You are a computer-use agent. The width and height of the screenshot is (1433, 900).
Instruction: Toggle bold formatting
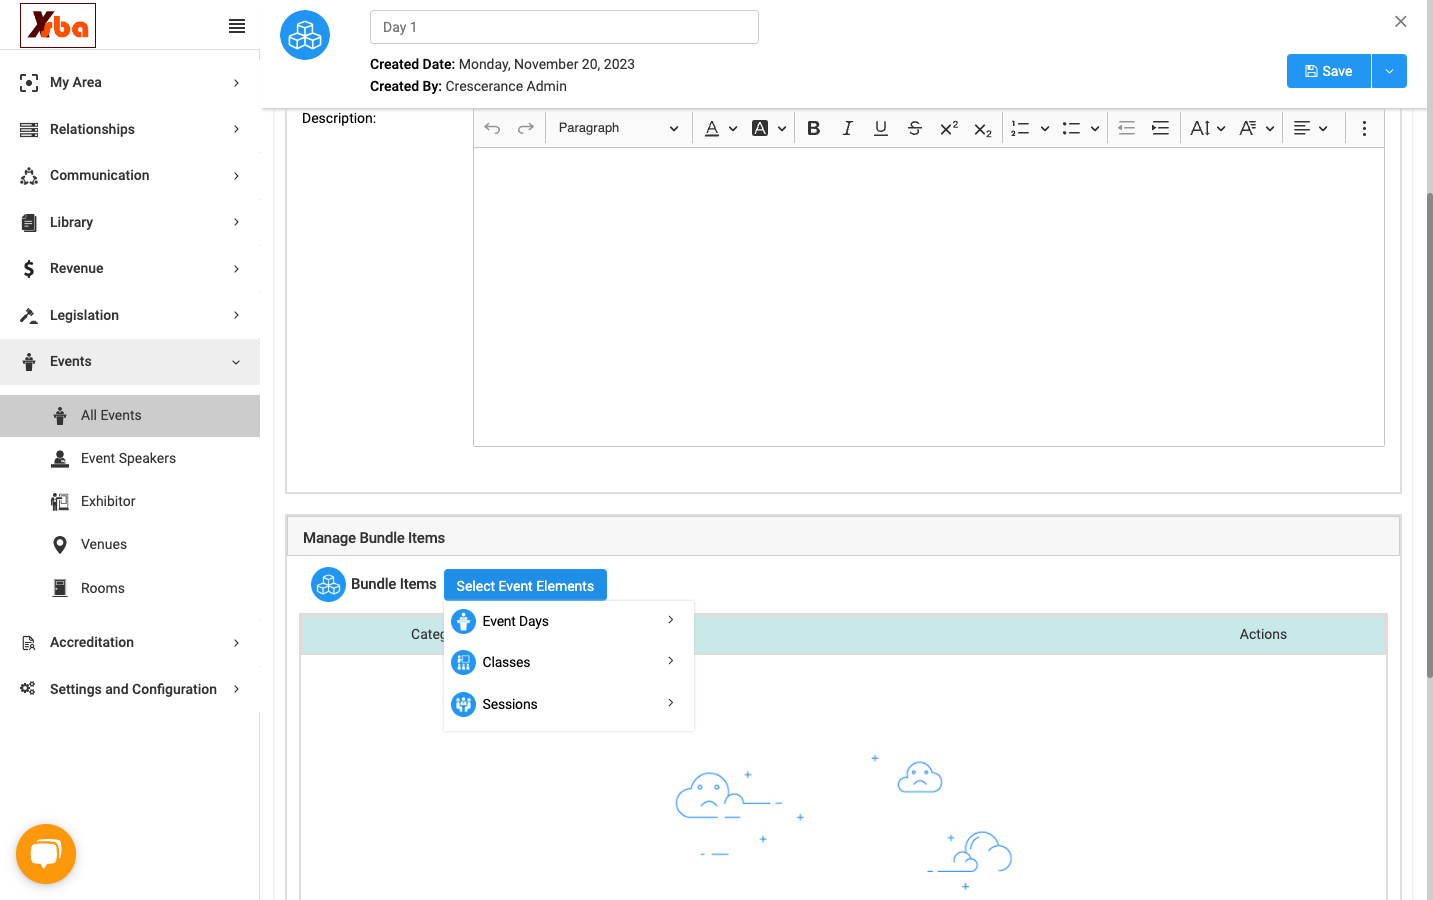(814, 128)
